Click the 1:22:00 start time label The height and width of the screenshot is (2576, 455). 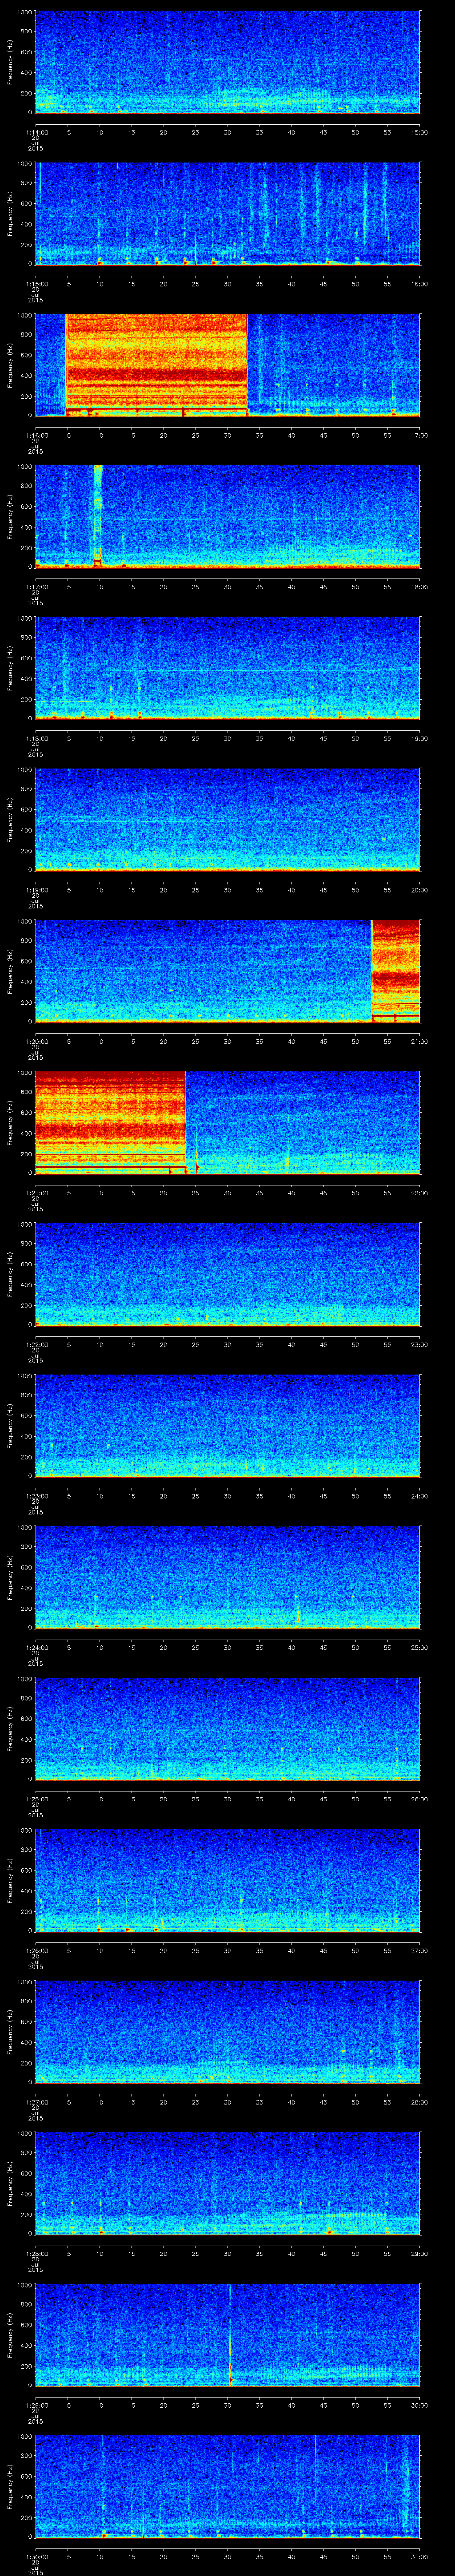pos(36,1344)
